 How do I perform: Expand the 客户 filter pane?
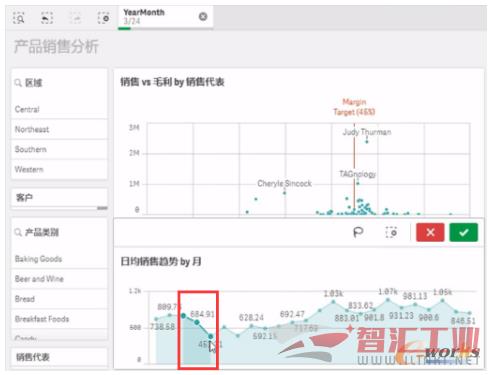(x=59, y=198)
